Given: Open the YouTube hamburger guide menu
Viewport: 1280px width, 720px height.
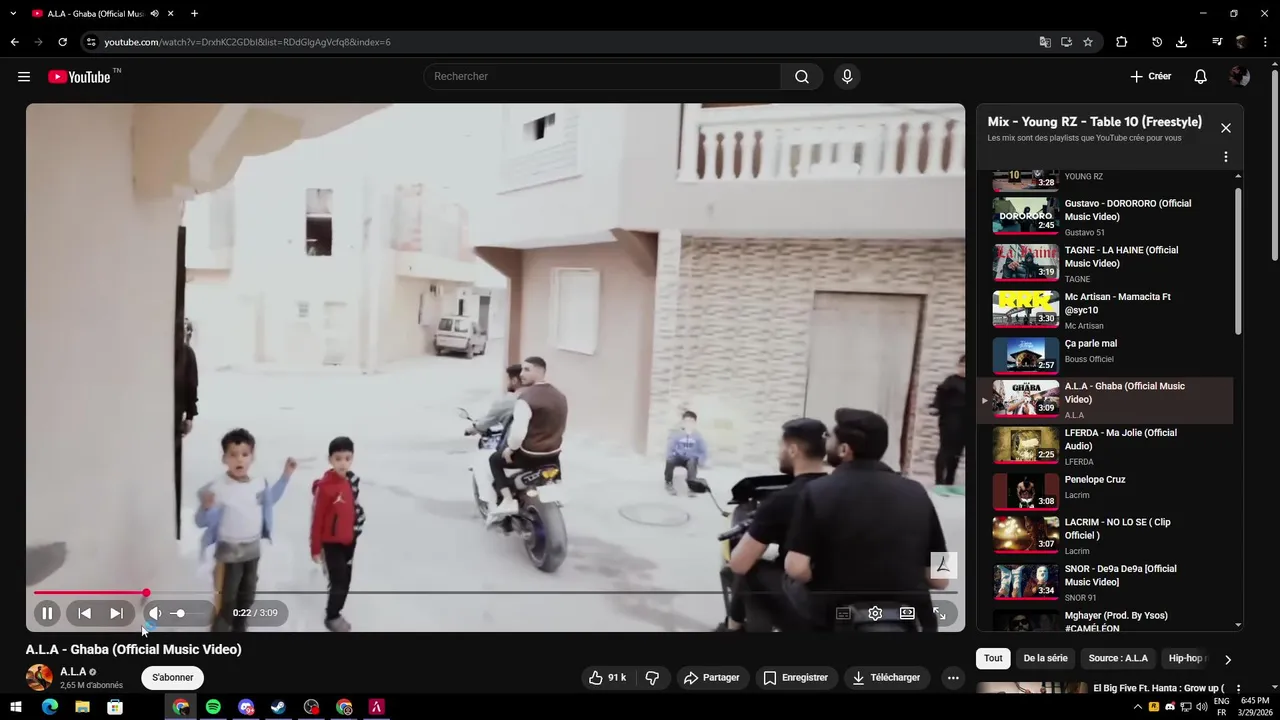Looking at the screenshot, I should coord(24,77).
